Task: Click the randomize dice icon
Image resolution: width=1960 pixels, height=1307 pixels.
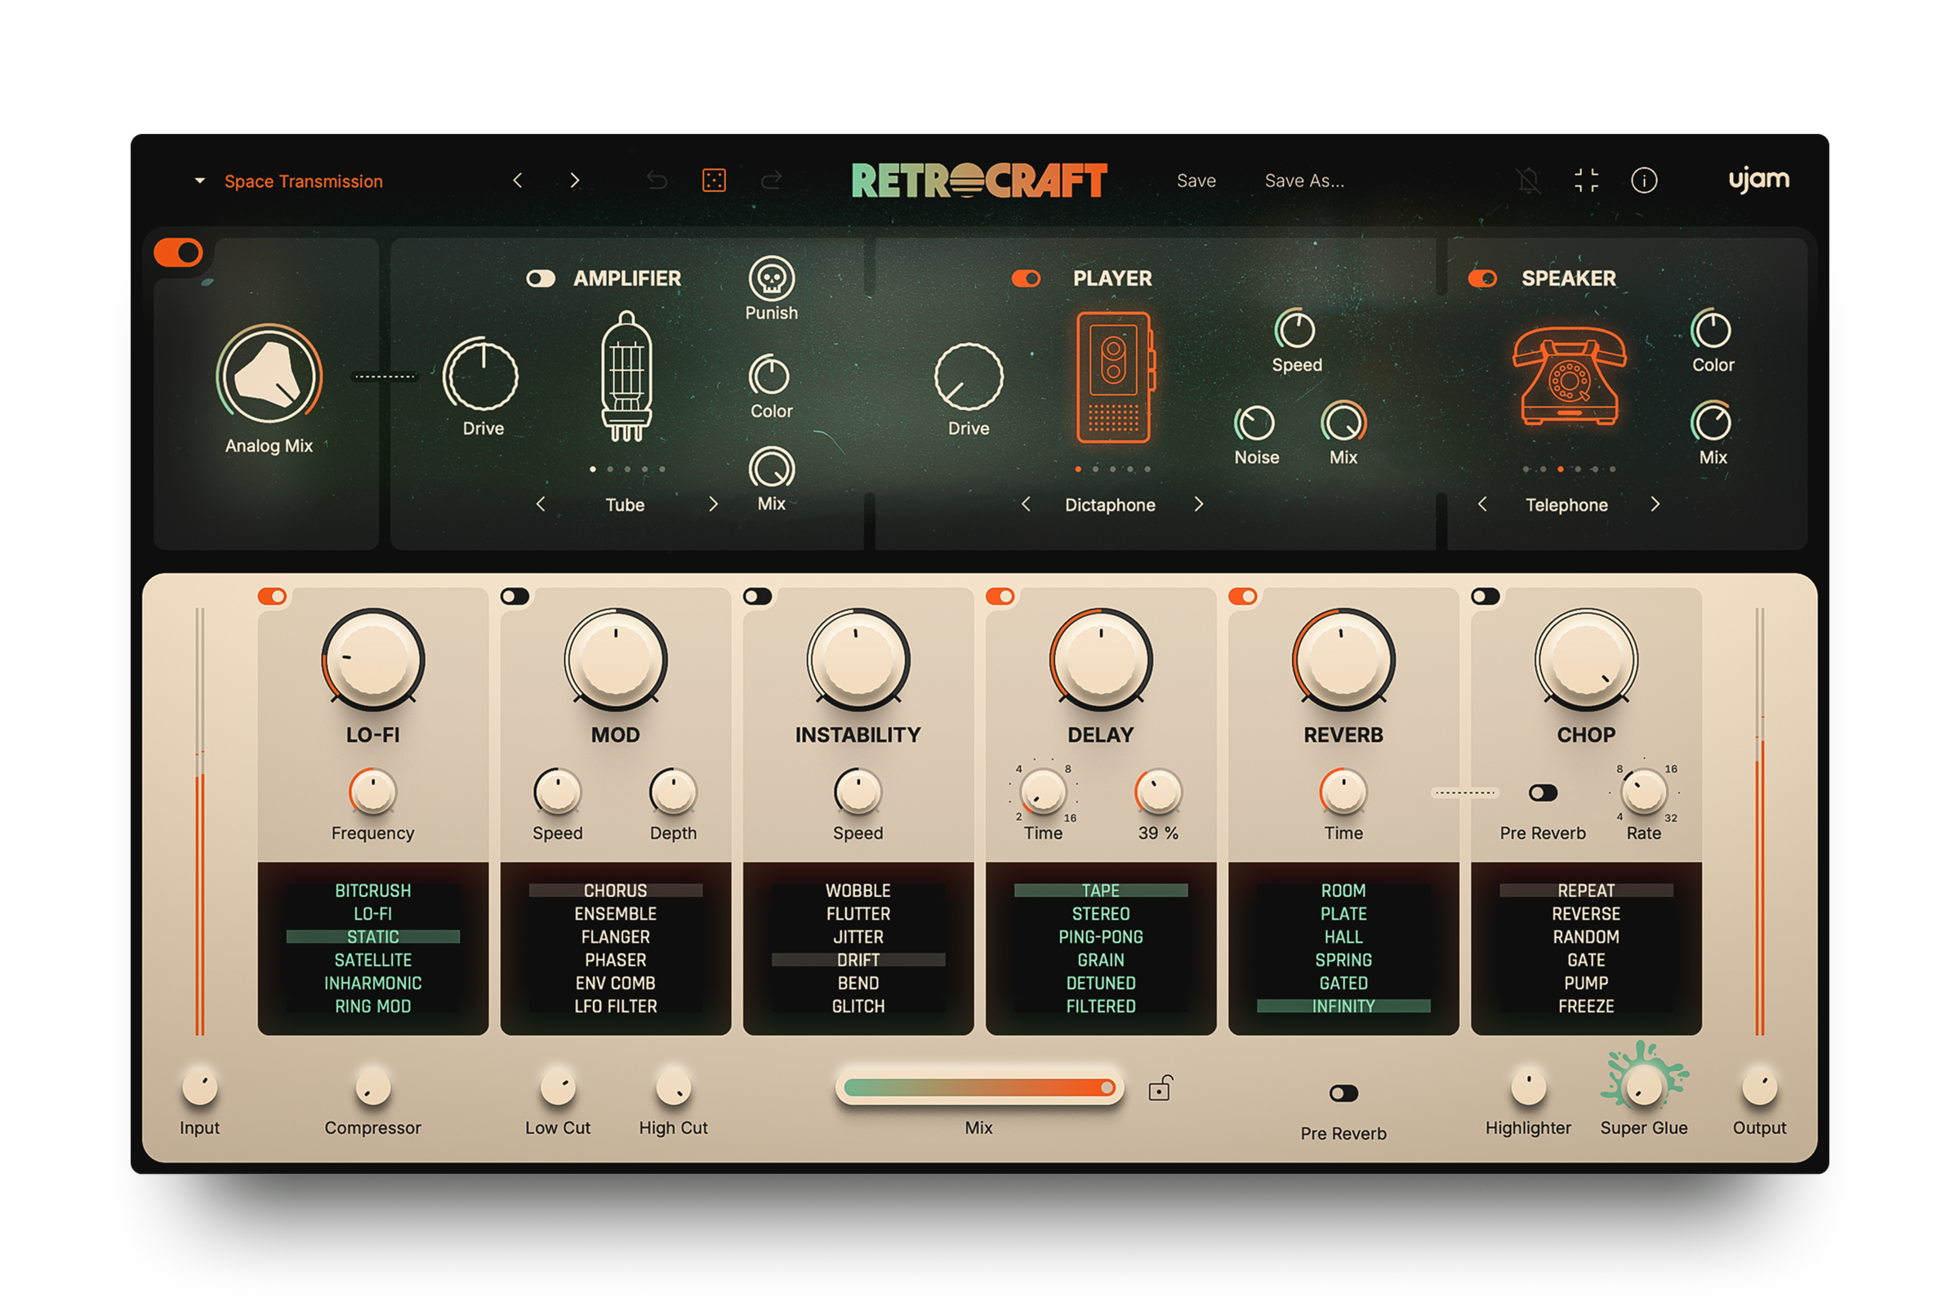Action: [714, 180]
